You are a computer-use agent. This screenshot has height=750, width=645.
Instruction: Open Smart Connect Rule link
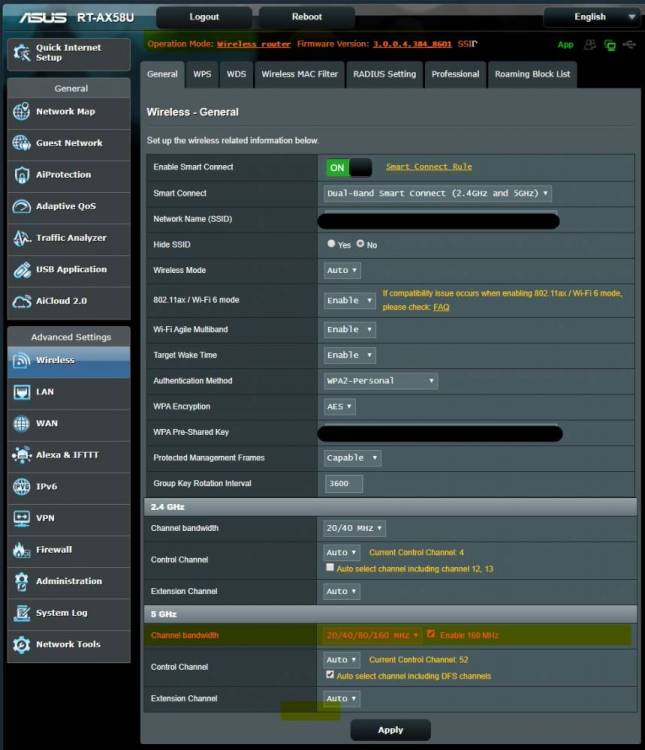(x=429, y=167)
